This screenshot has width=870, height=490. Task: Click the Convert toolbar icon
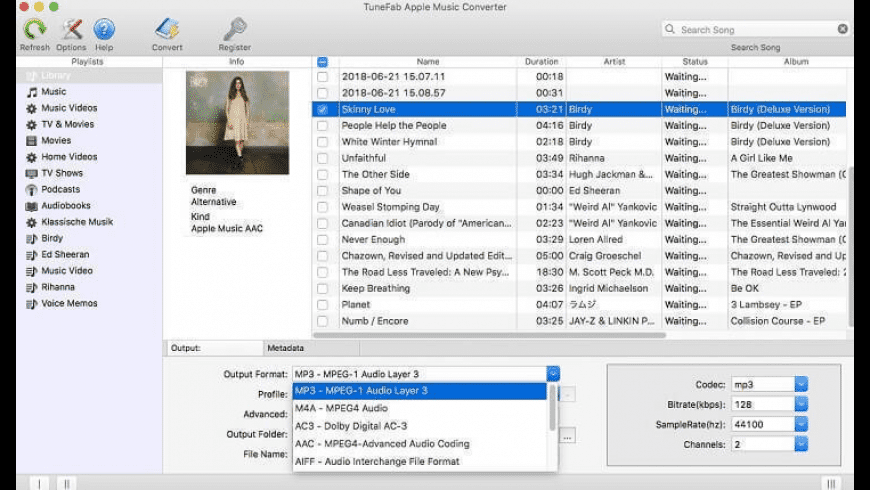(167, 30)
